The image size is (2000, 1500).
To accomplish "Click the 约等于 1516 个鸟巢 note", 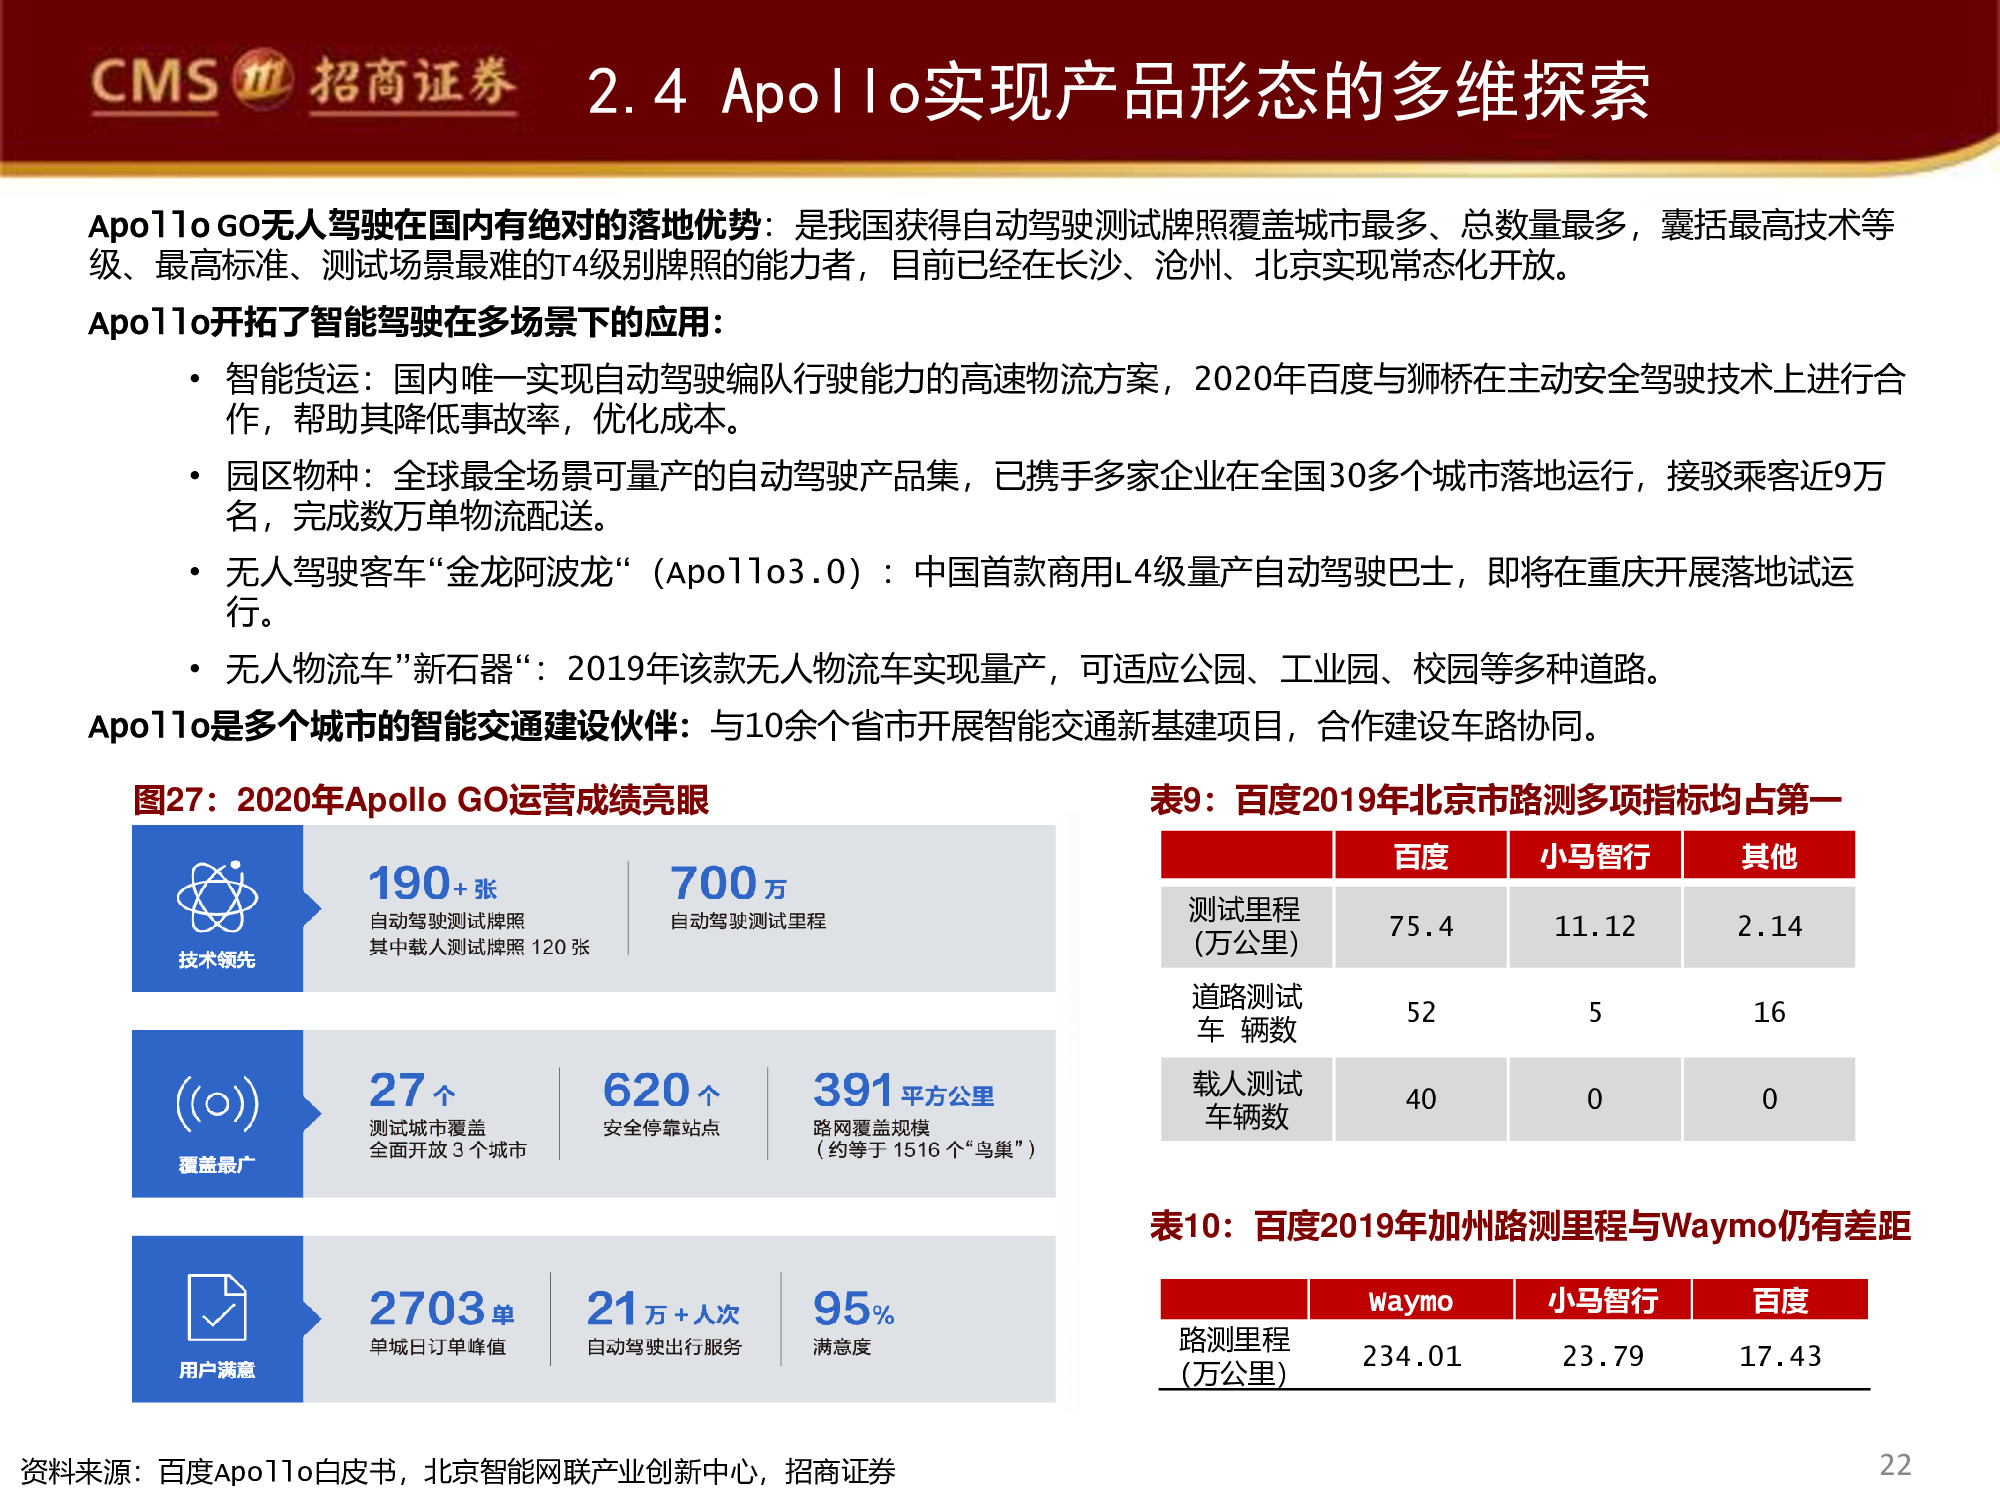I will point(925,1150).
